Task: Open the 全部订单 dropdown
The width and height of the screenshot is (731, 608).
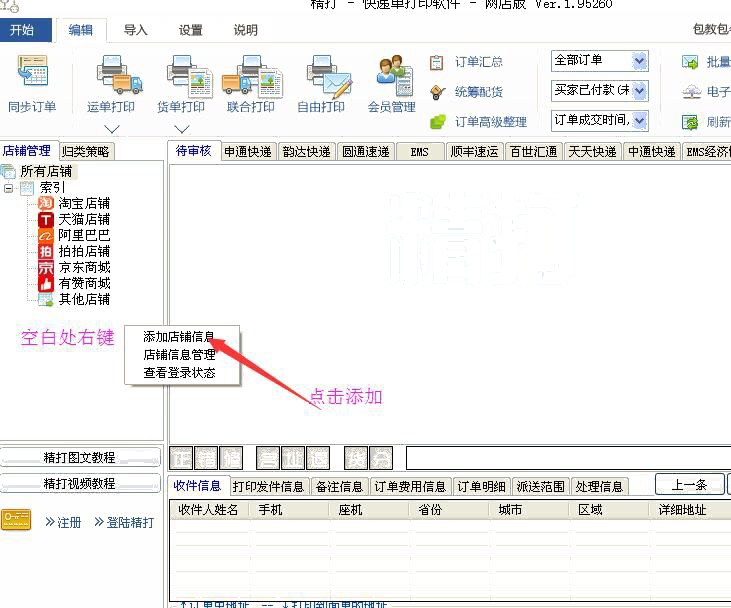Action: click(x=639, y=61)
